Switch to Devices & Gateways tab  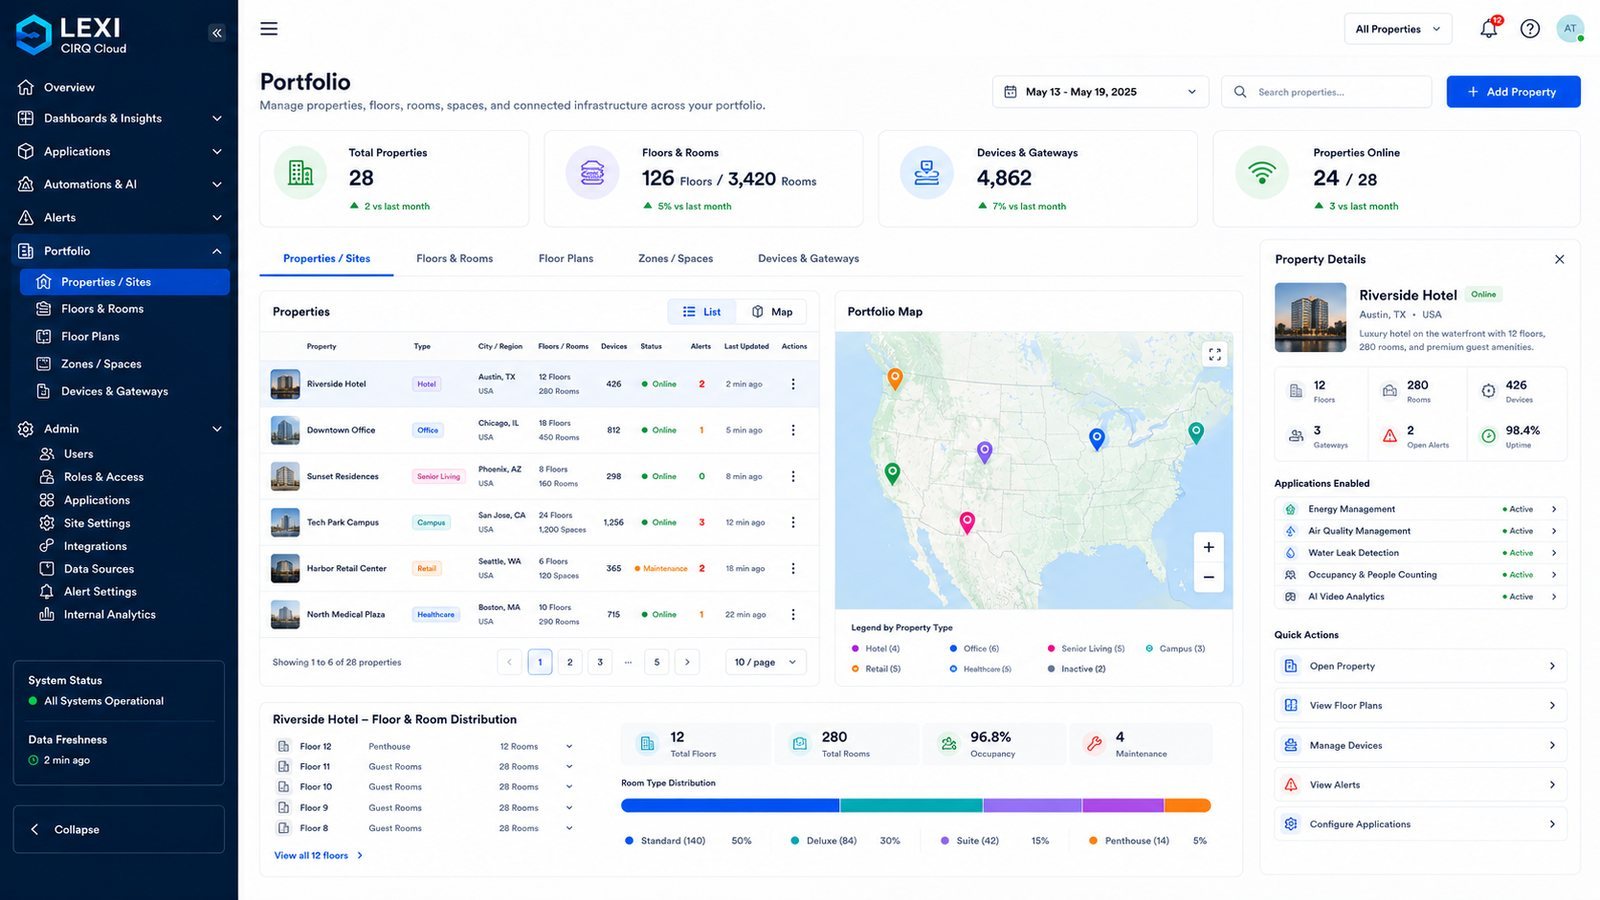click(x=808, y=258)
